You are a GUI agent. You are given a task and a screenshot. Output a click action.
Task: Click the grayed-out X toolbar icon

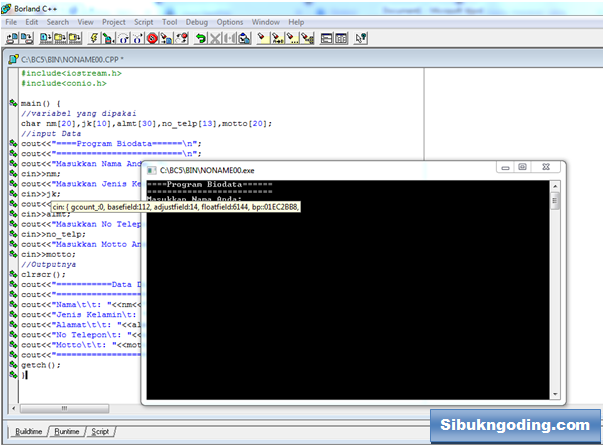(215, 38)
